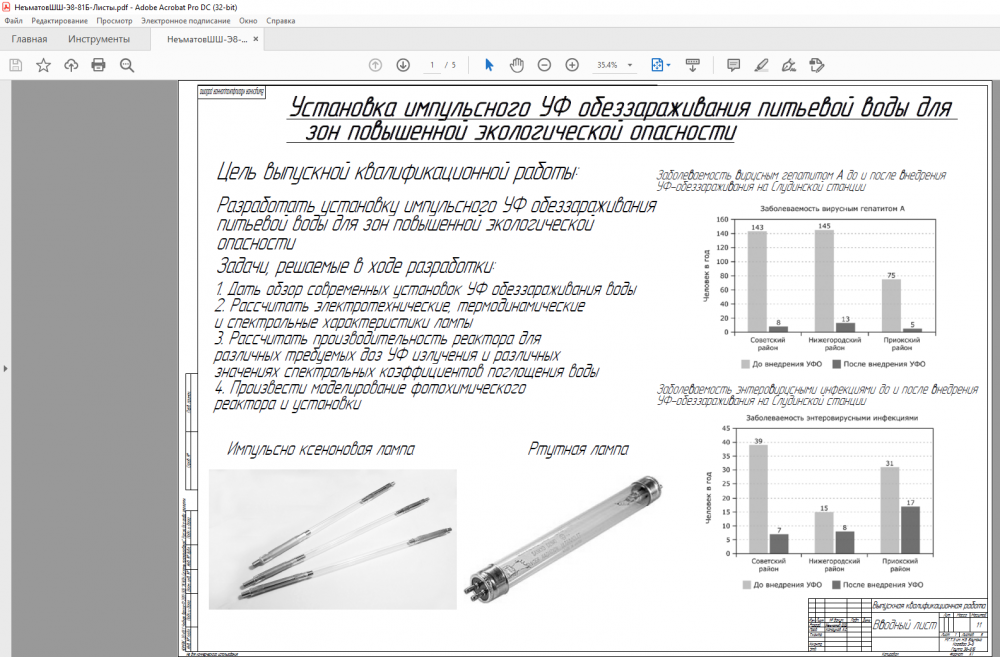
Task: Switch to the Инструменты tab
Action: [99, 39]
